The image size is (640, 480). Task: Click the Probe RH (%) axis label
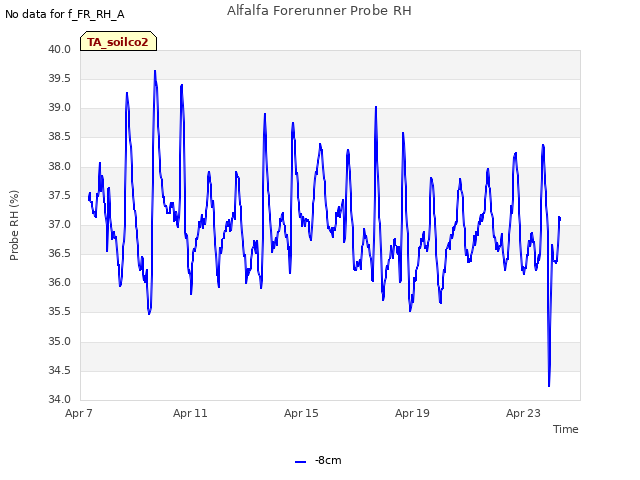[x=14, y=225]
